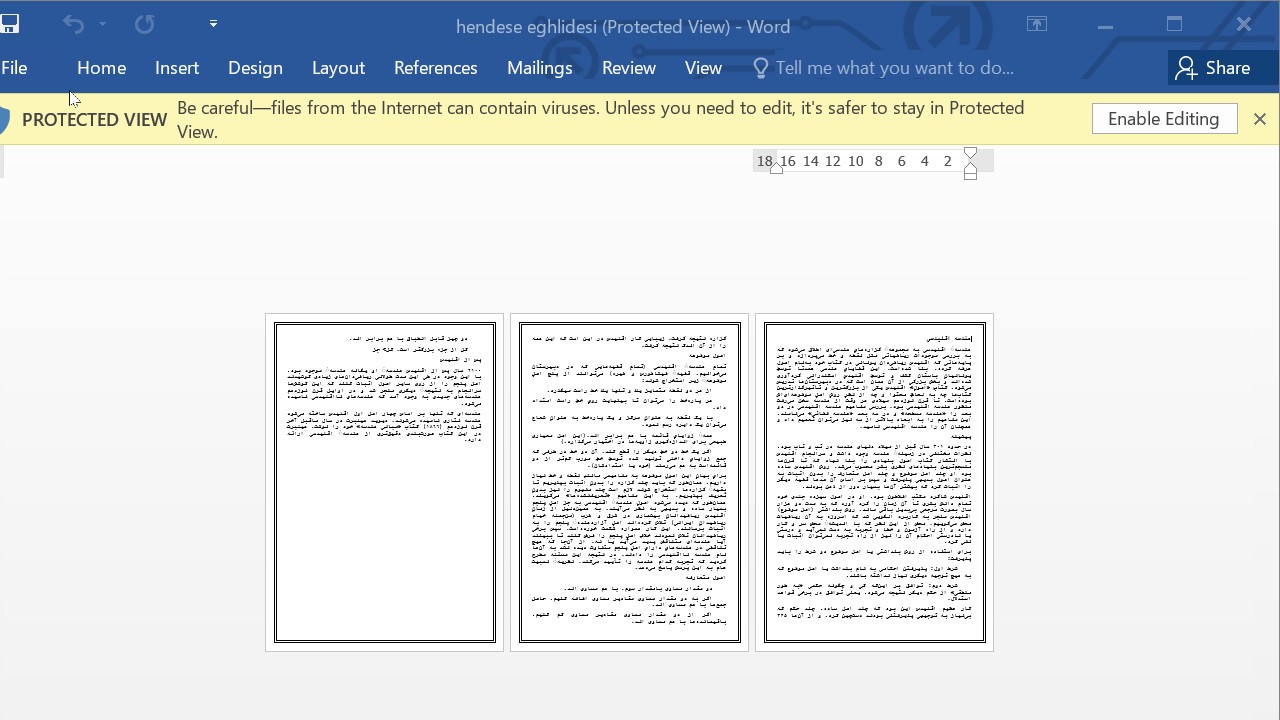Click the Tell me what you want box

click(883, 68)
